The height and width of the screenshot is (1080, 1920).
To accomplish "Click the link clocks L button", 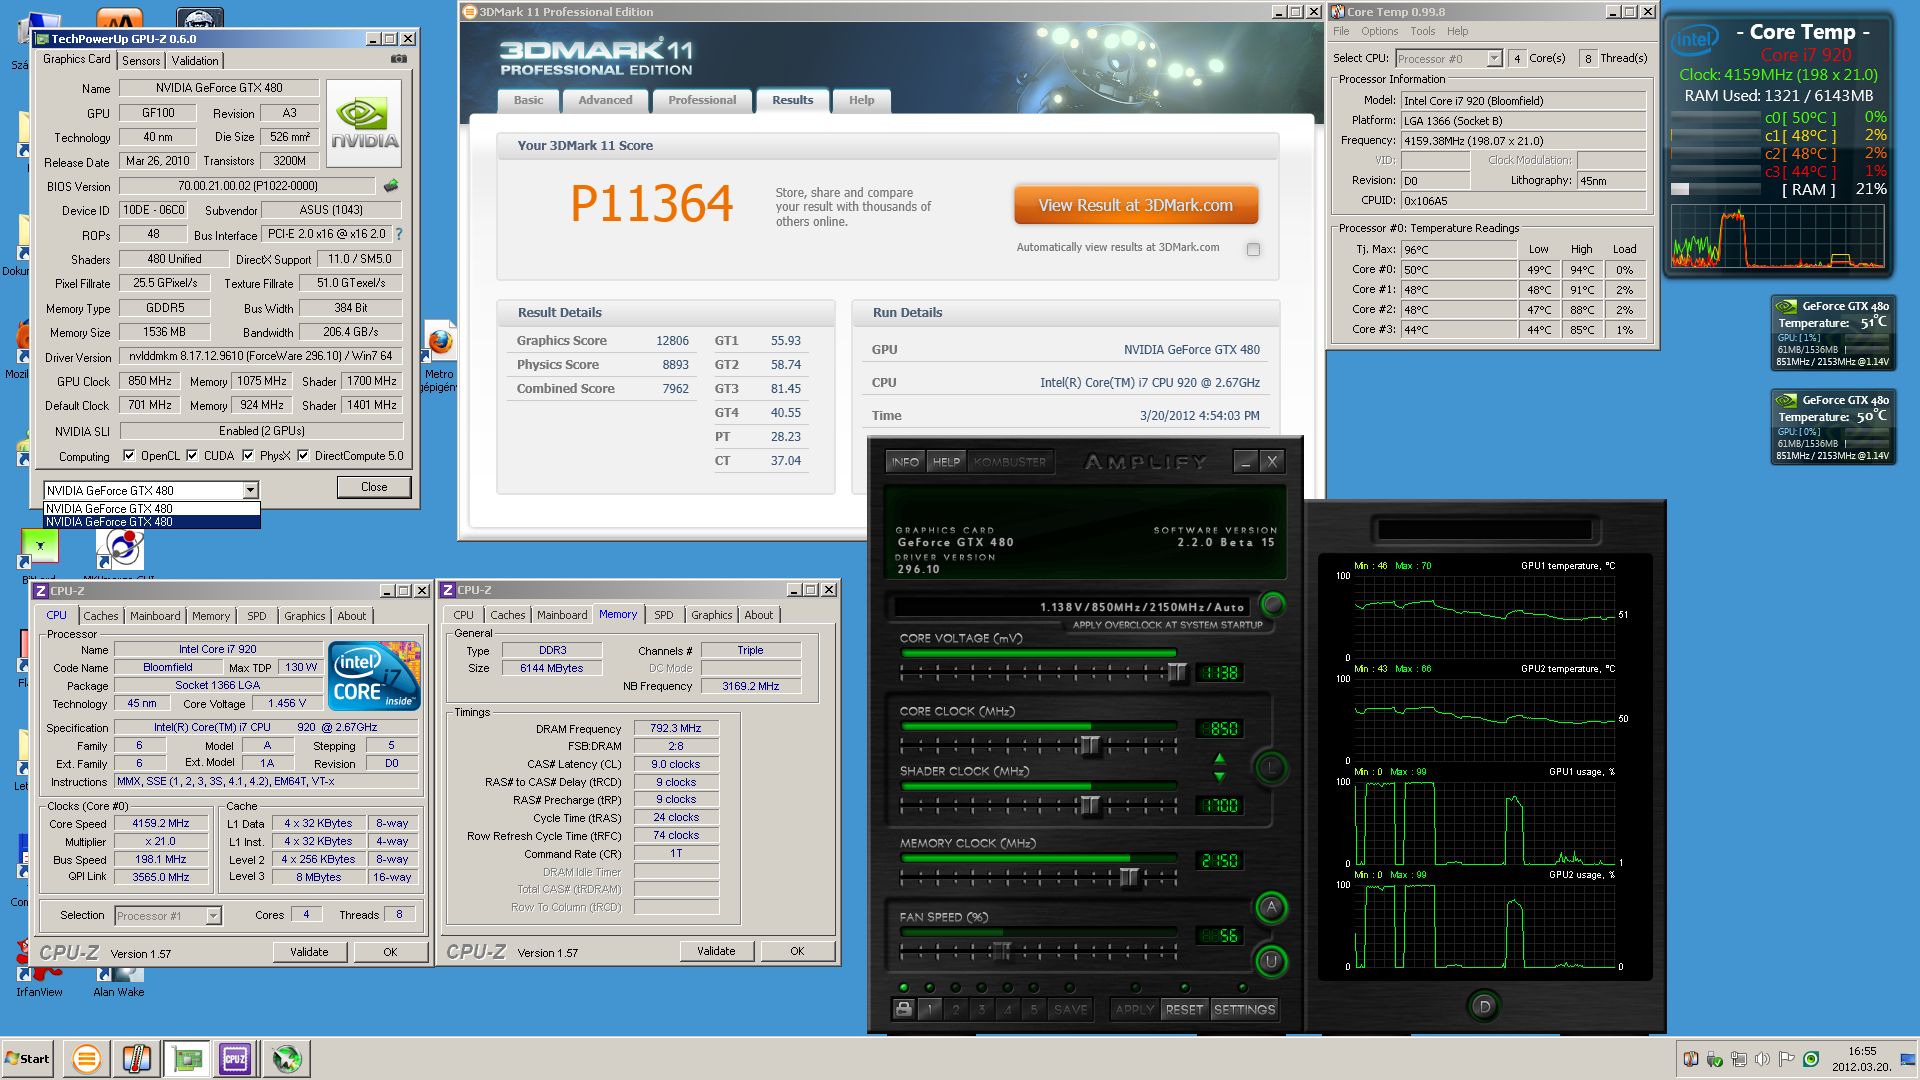I will coord(1271,768).
